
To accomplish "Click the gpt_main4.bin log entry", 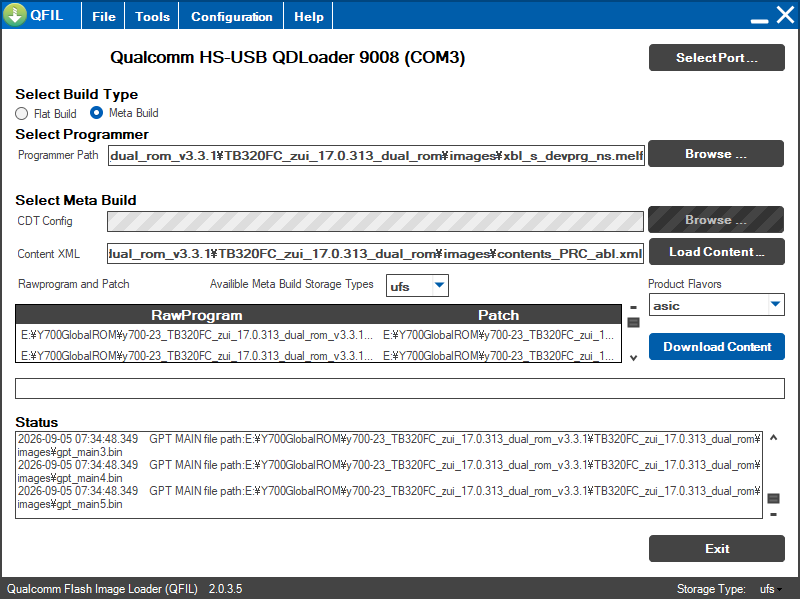I will pyautogui.click(x=389, y=471).
